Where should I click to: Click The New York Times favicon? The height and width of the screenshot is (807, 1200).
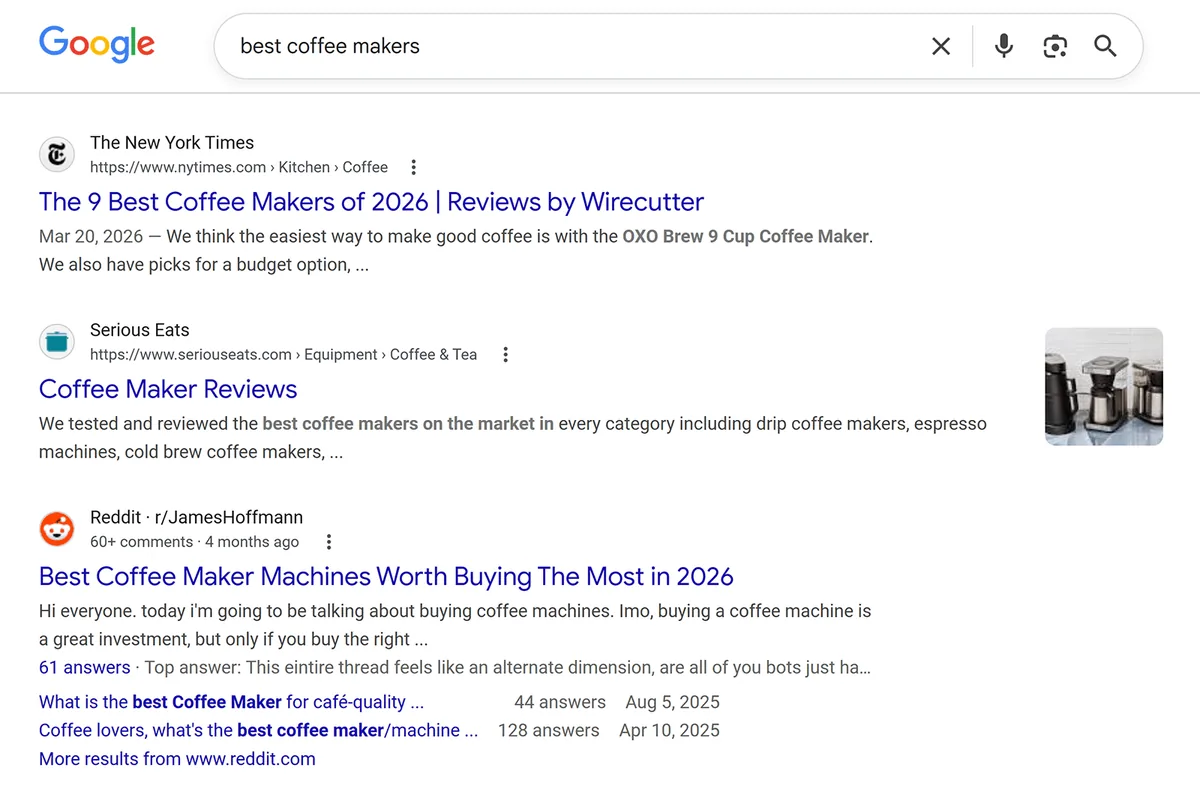tap(57, 155)
